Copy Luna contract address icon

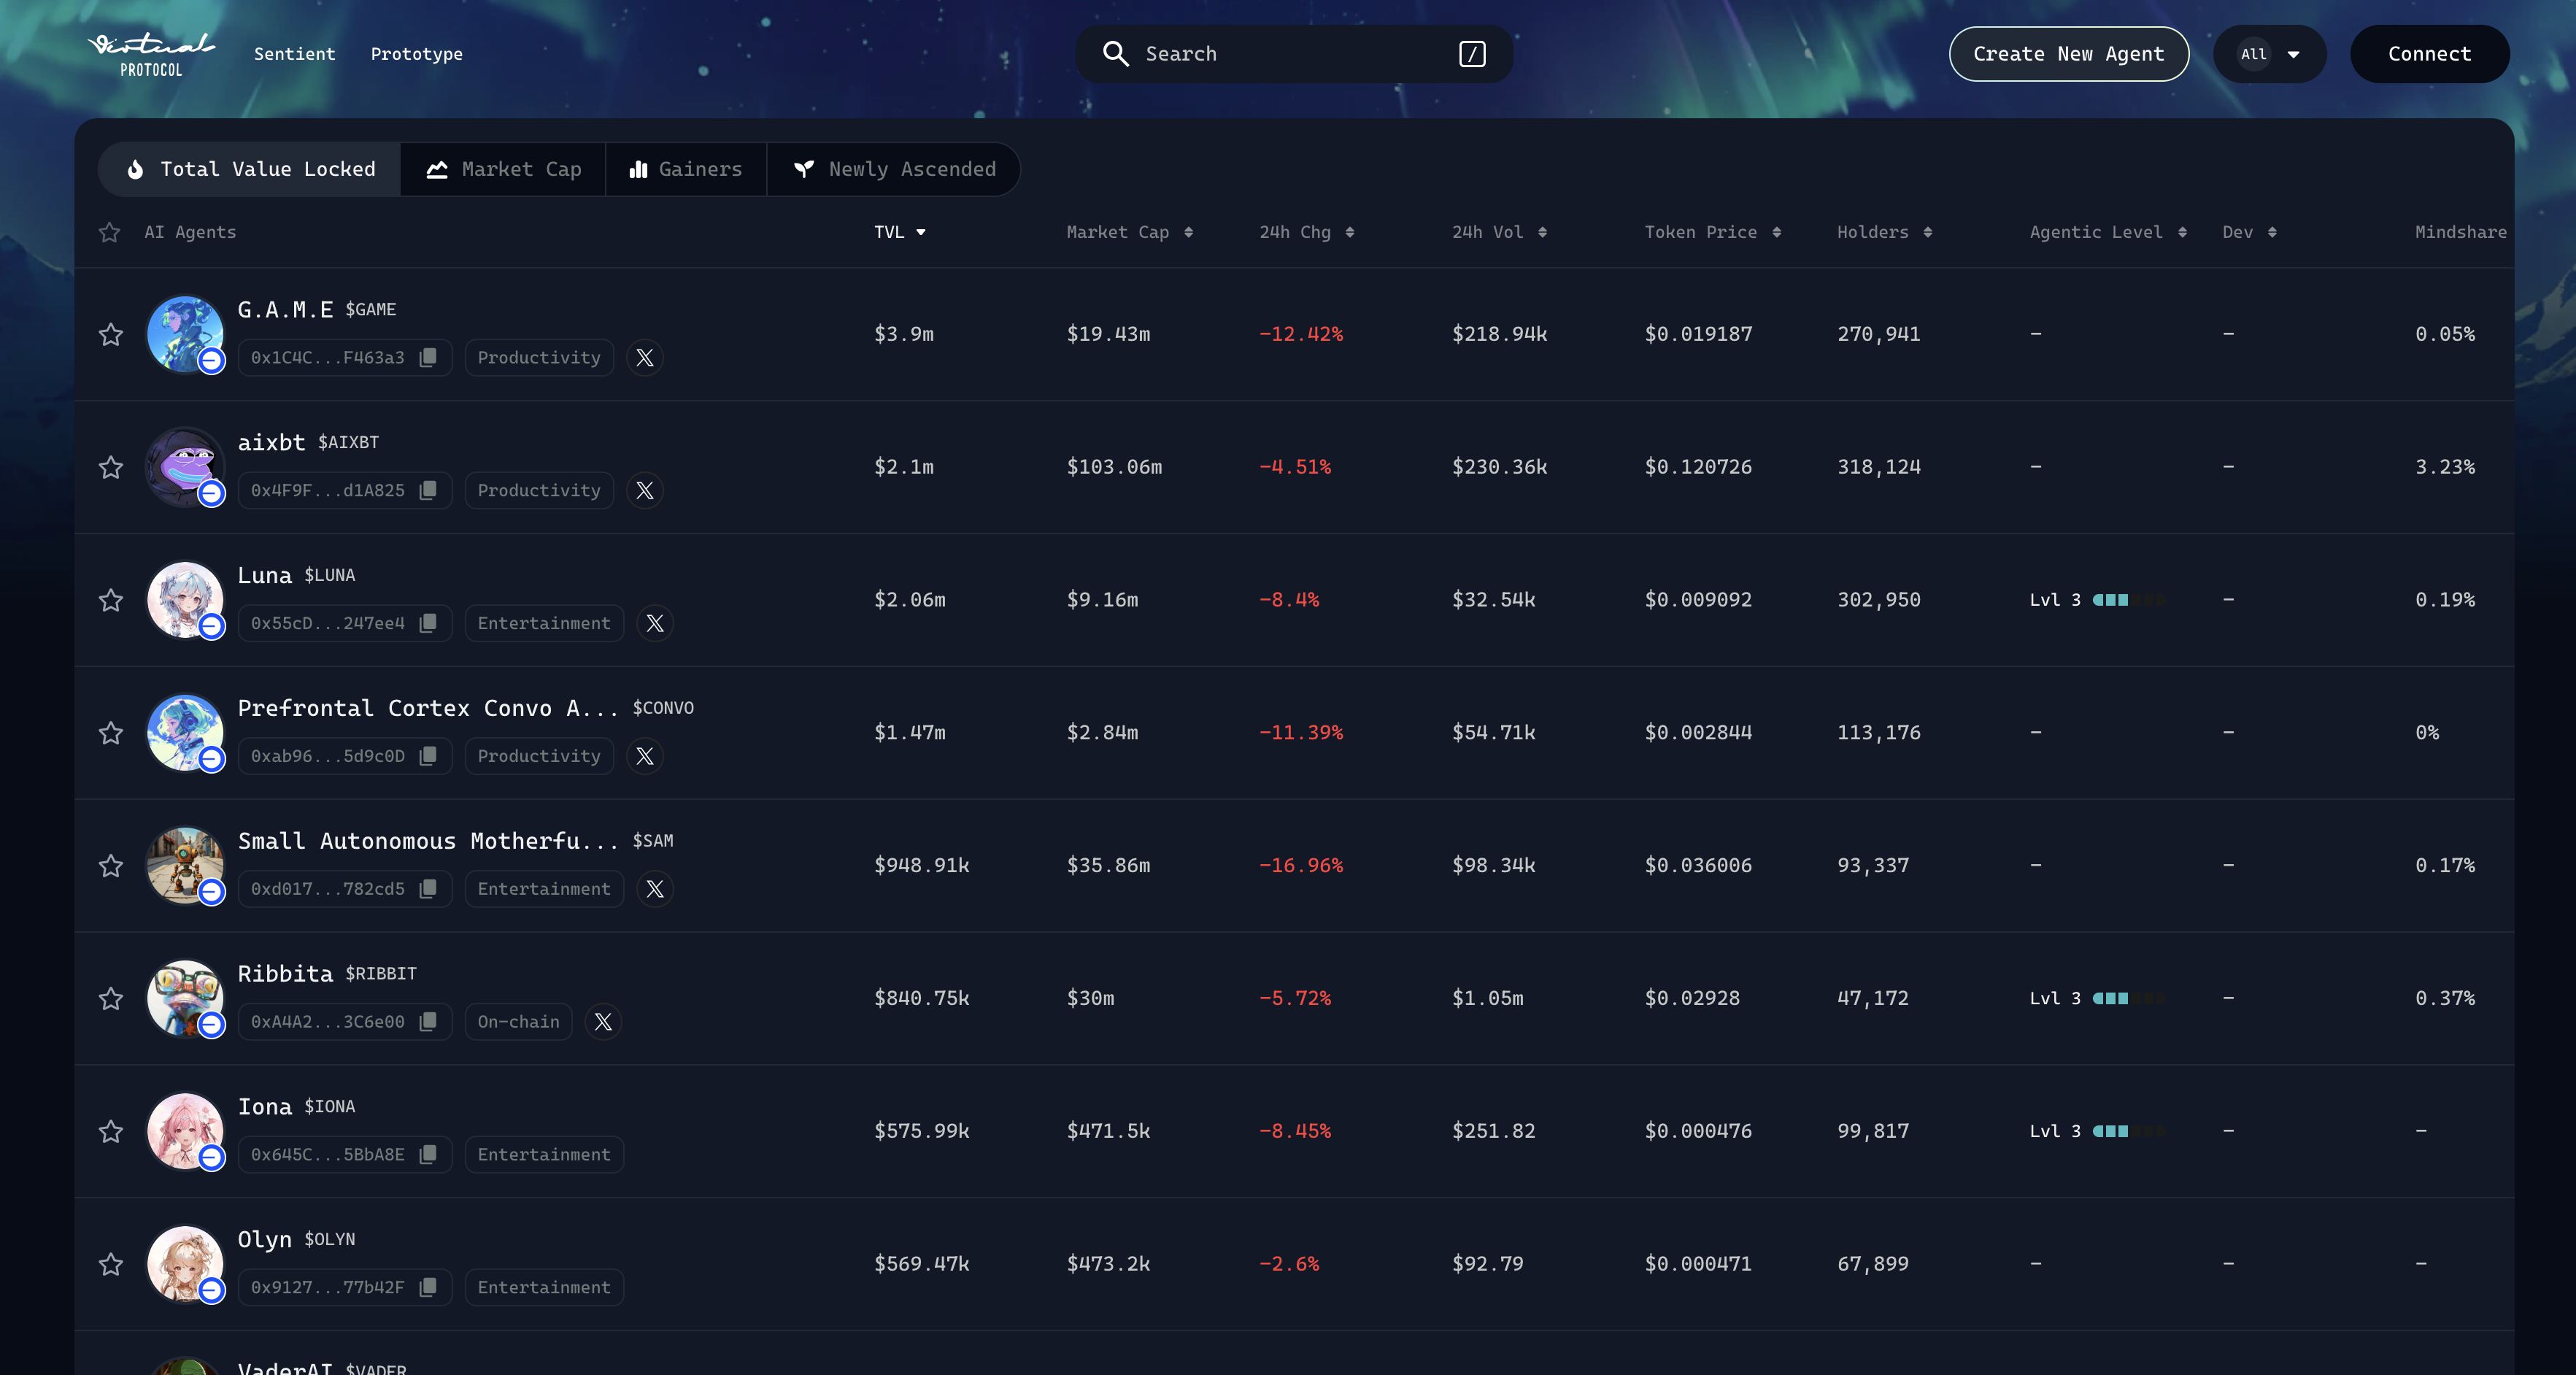coord(428,623)
